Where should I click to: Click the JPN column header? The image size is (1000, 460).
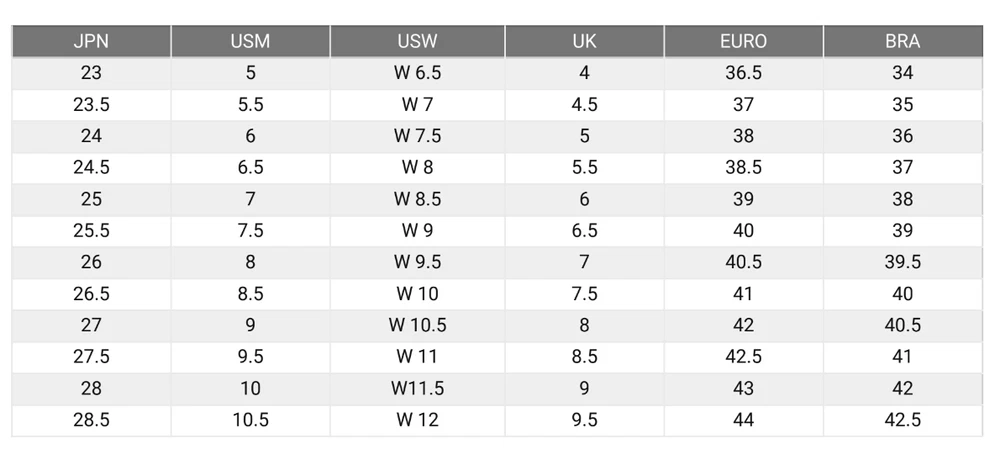coord(91,42)
